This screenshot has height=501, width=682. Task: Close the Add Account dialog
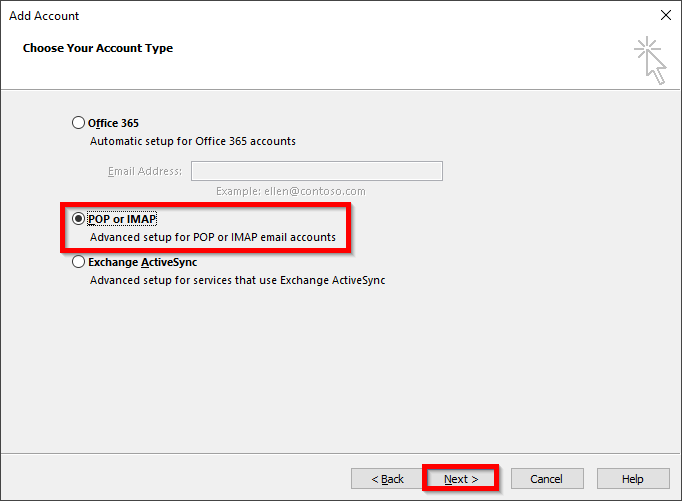[665, 15]
